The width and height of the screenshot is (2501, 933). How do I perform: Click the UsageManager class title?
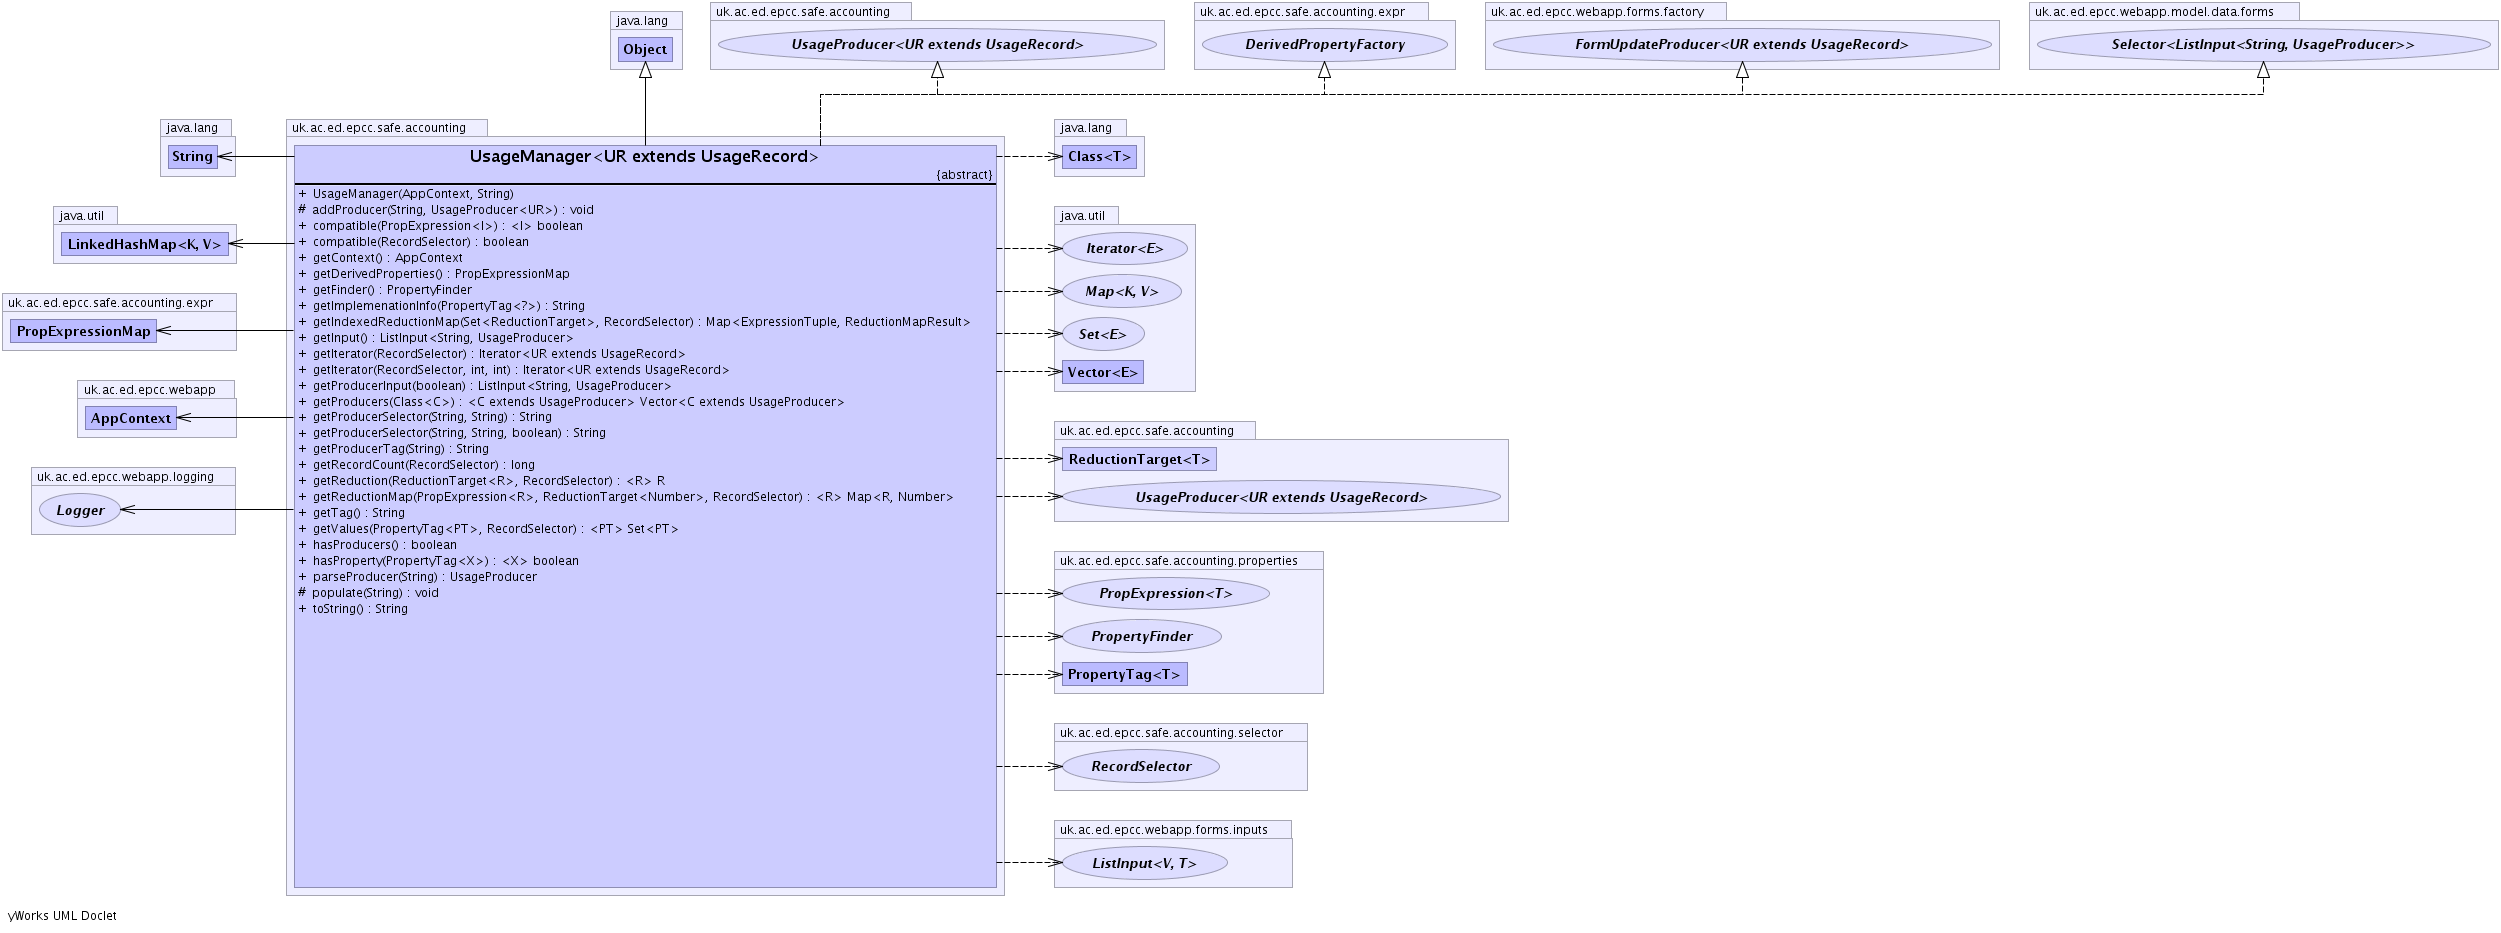(644, 157)
